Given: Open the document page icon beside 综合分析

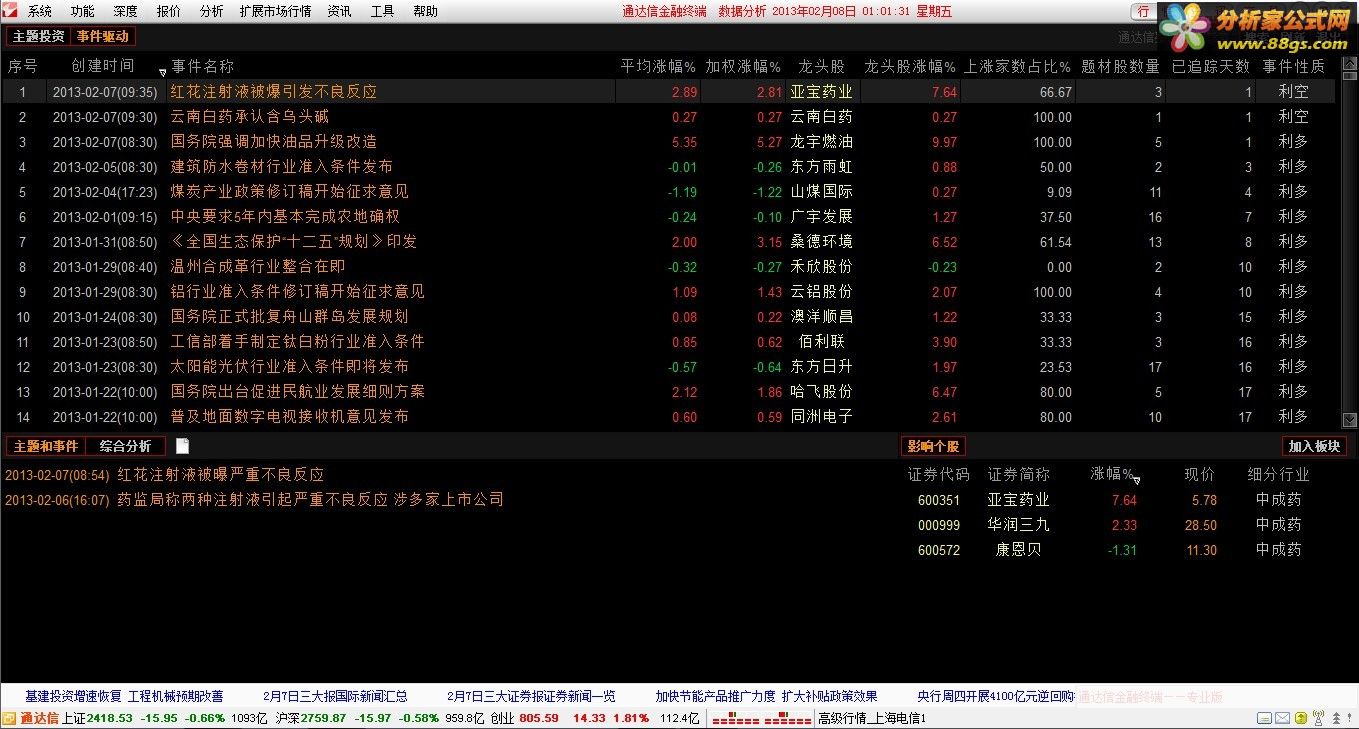Looking at the screenshot, I should [x=182, y=446].
